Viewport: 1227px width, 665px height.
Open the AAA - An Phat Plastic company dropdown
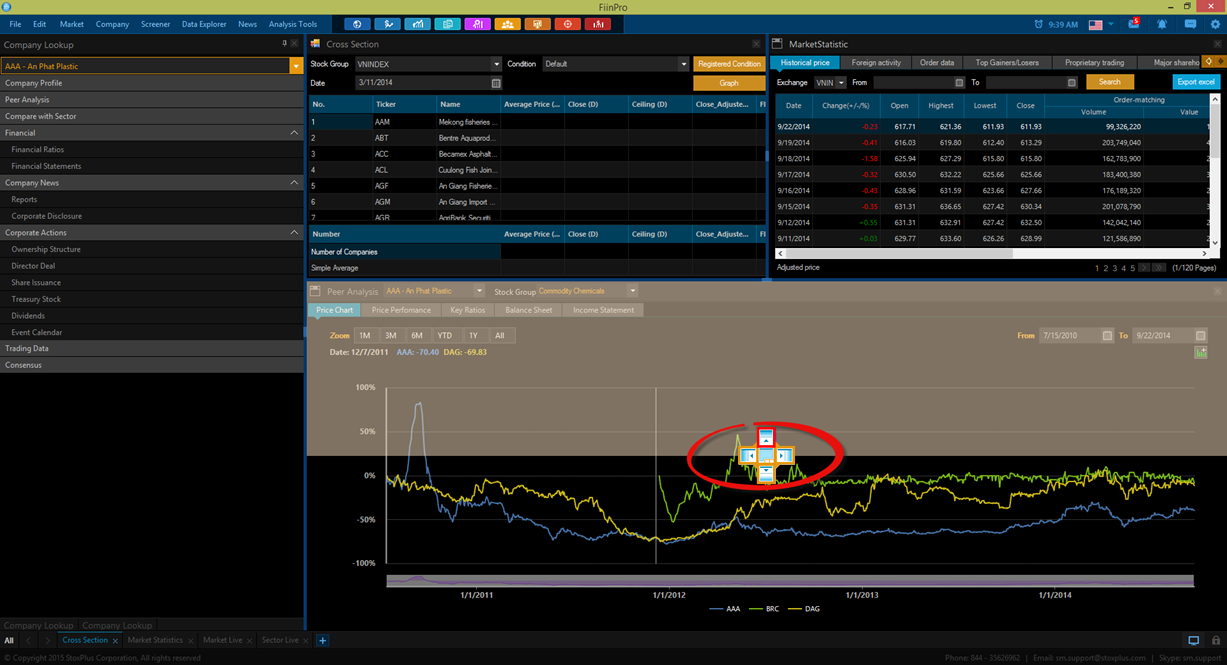click(295, 66)
